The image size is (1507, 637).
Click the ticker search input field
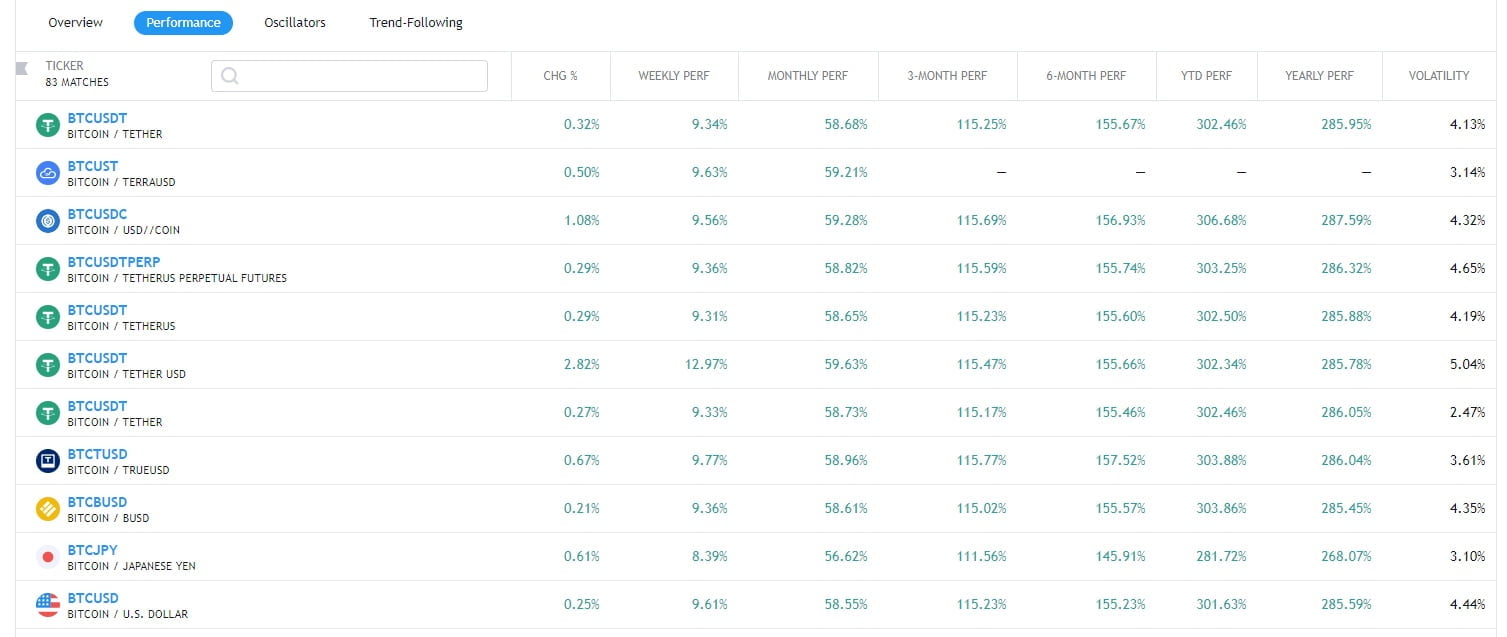point(360,76)
